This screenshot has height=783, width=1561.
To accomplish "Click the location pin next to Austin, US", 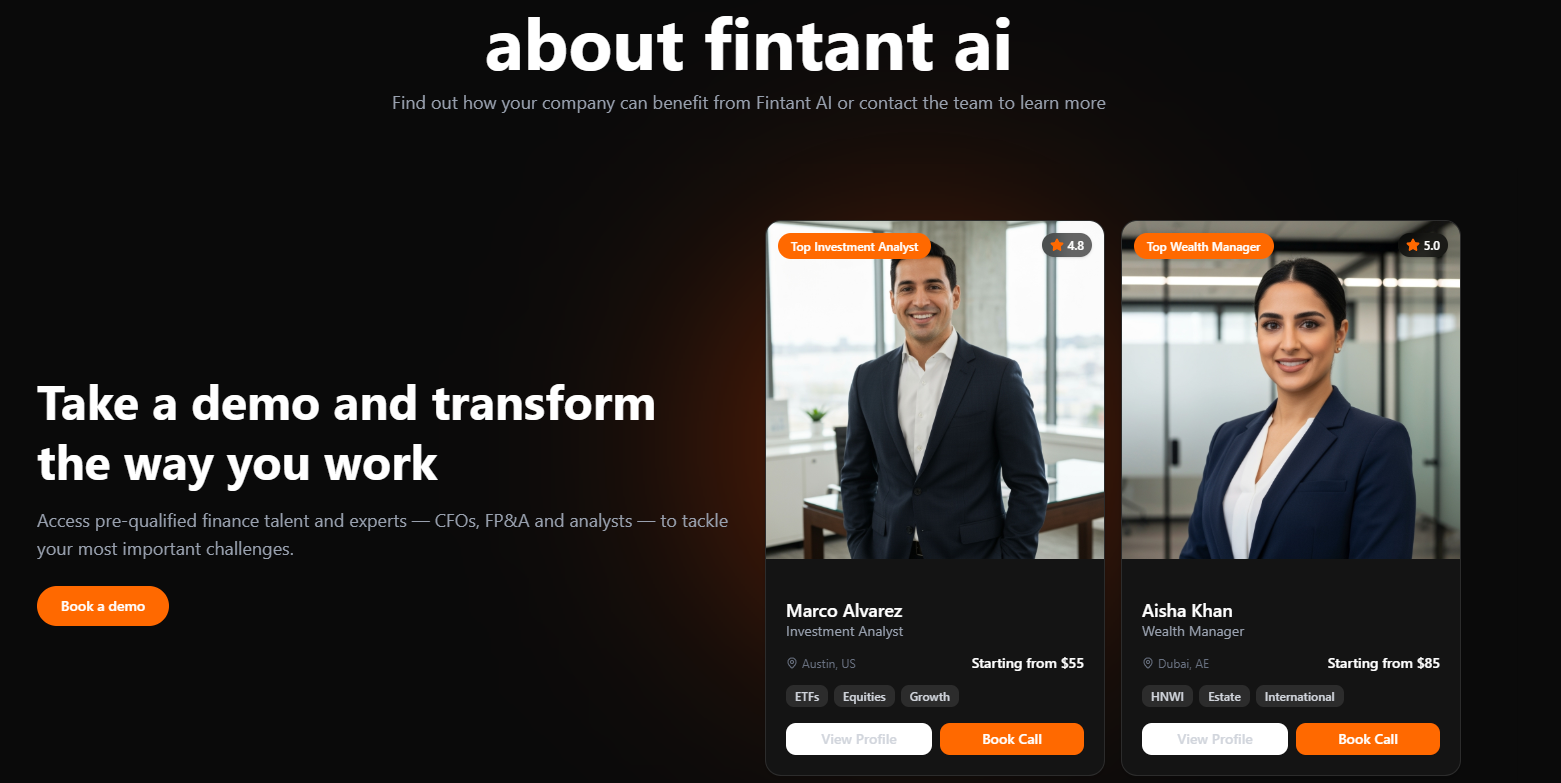I will click(x=792, y=663).
